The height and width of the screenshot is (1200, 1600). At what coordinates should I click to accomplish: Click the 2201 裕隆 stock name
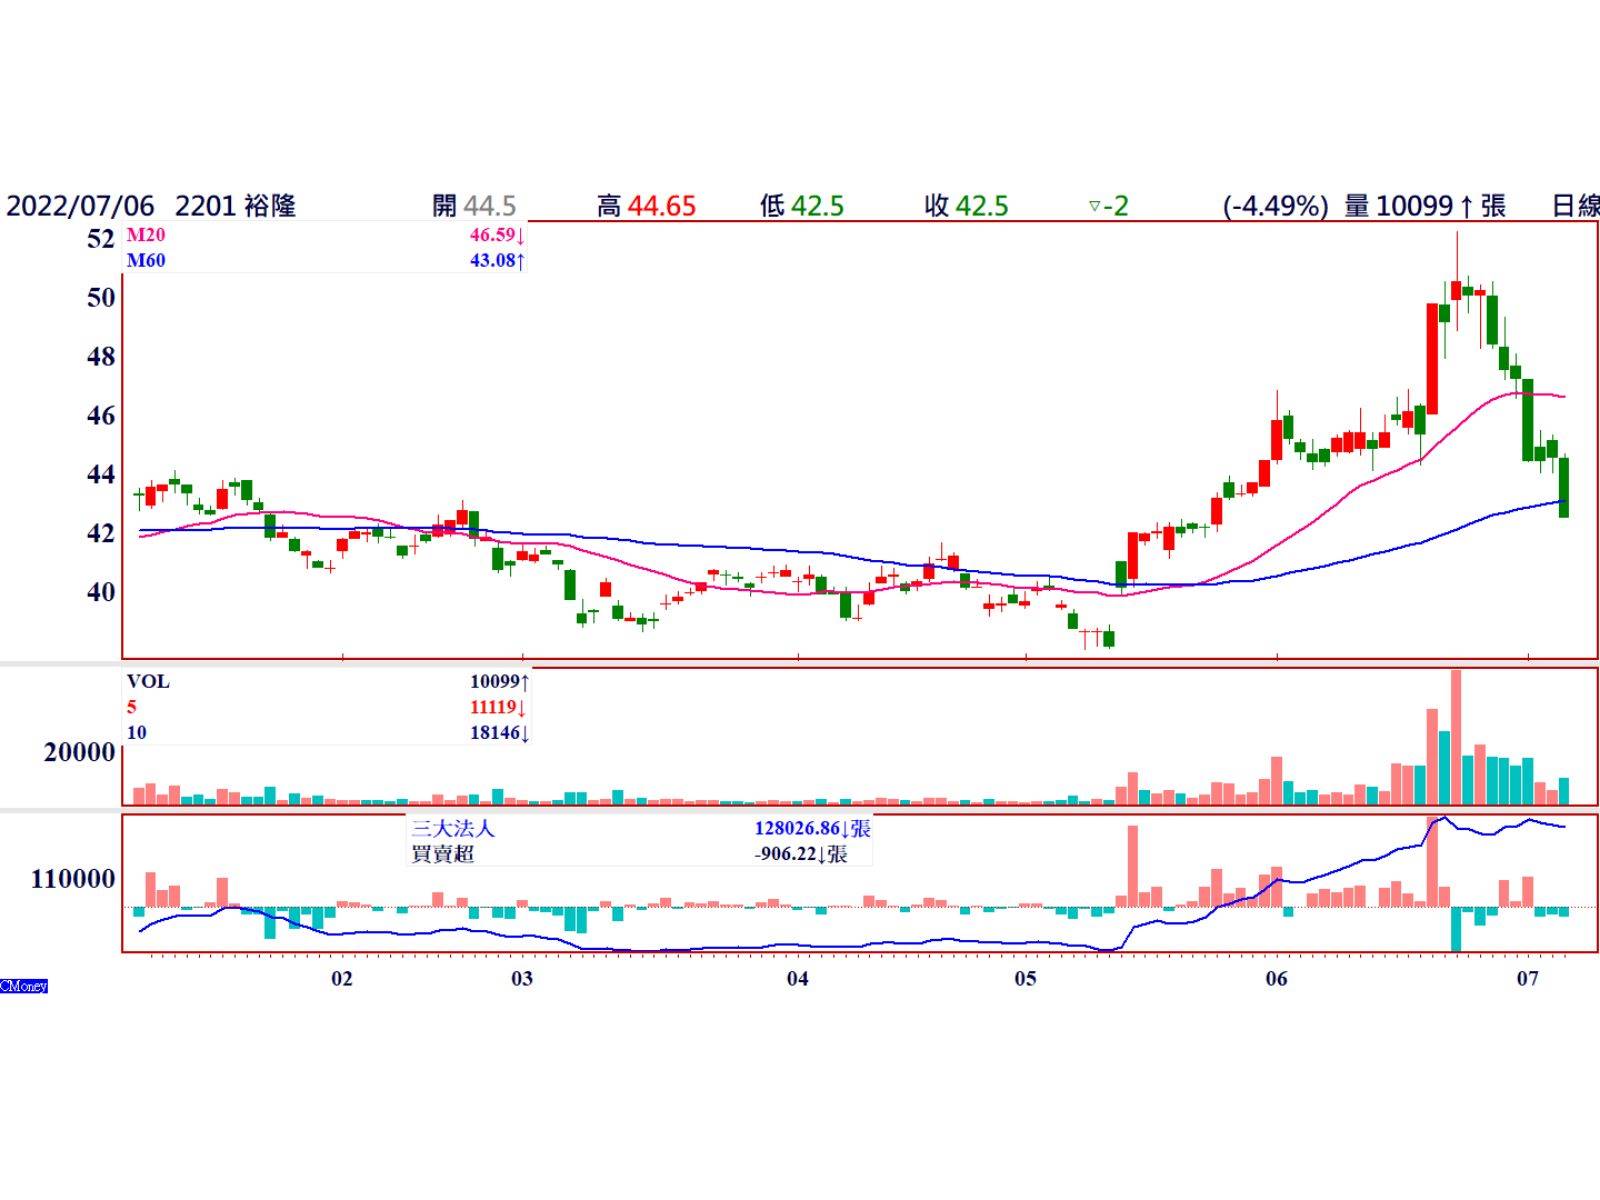235,206
